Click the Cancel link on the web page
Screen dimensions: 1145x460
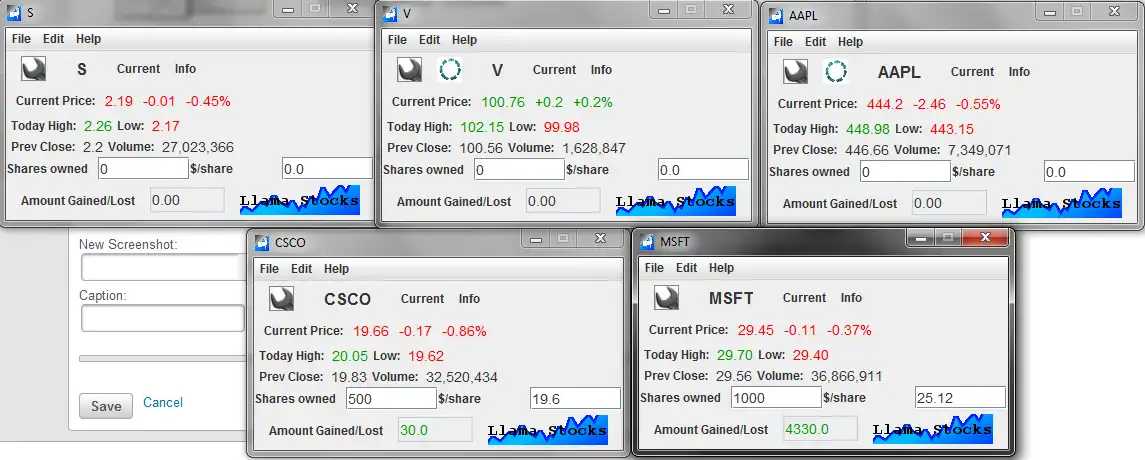[163, 402]
